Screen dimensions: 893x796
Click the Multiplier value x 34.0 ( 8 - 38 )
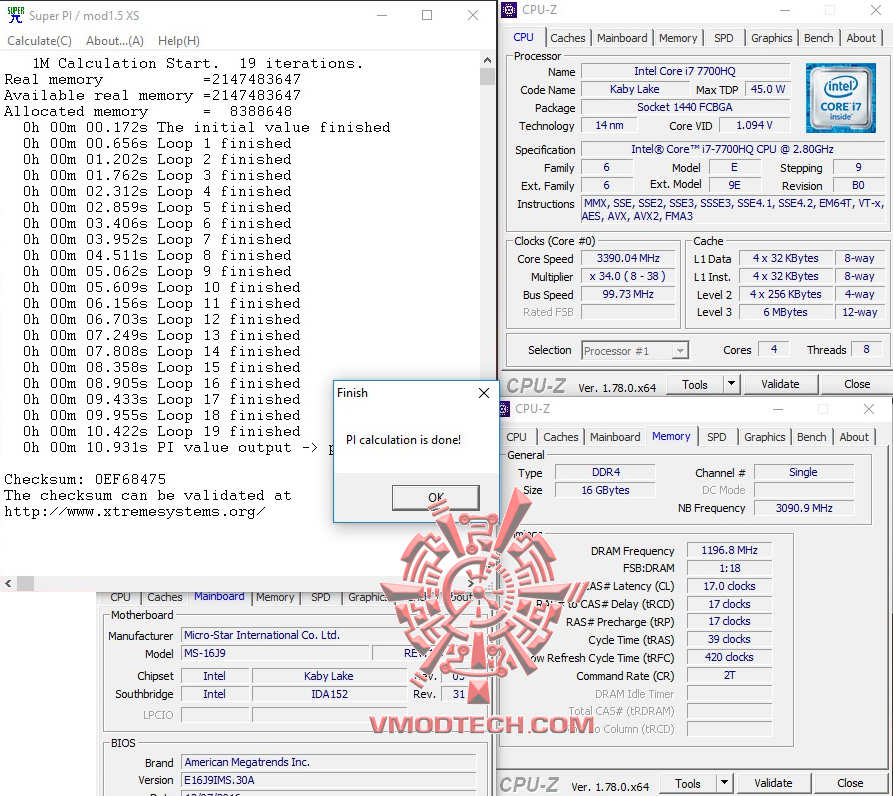[628, 276]
